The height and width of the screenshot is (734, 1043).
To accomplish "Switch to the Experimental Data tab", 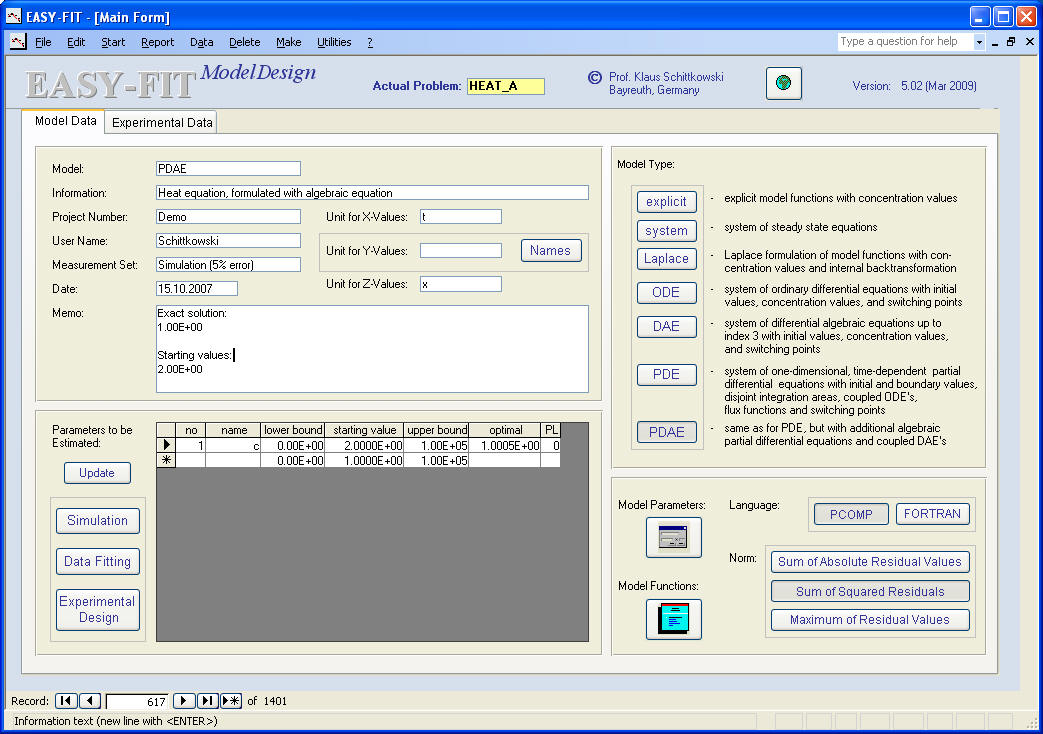I will click(162, 123).
